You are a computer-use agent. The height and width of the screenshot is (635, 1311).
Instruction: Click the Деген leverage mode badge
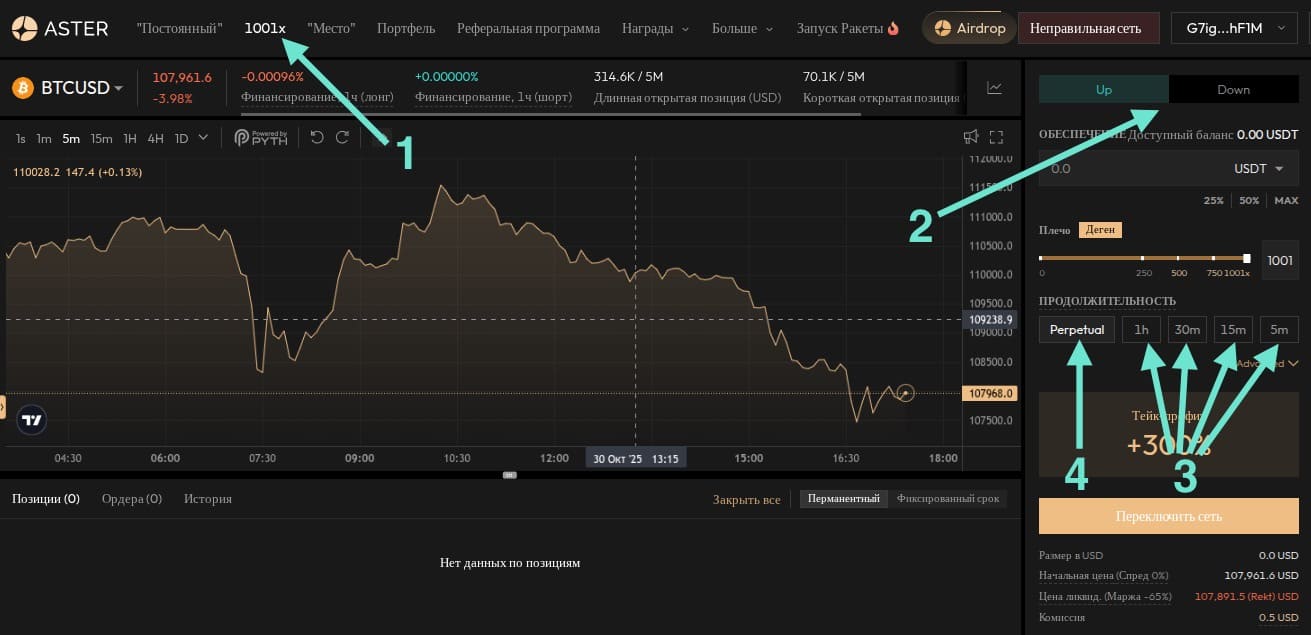tap(1100, 230)
